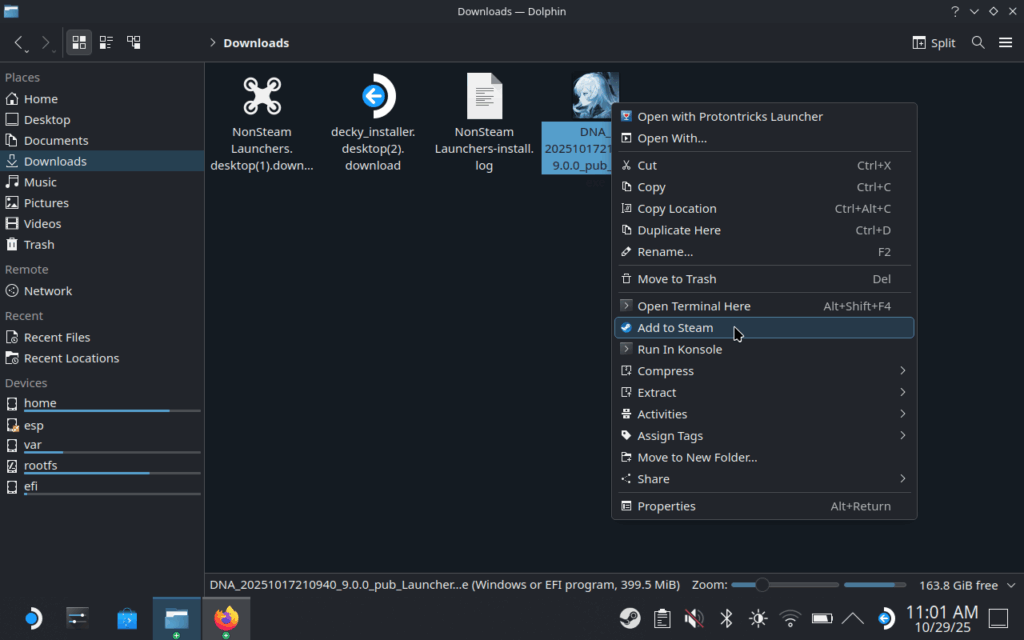The image size is (1024, 640).
Task: Toggle Bluetooth from the system tray
Action: pos(724,618)
